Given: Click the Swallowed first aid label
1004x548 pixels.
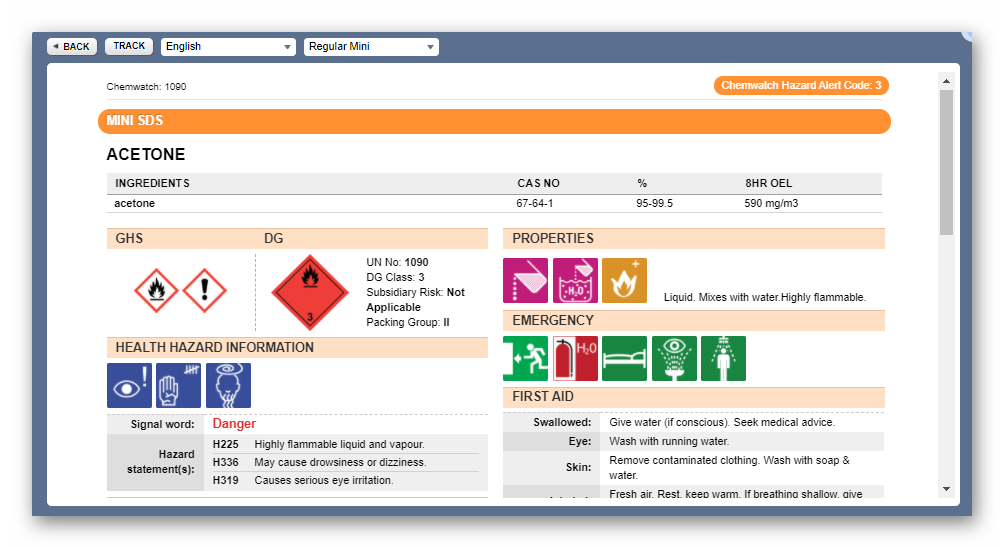Looking at the screenshot, I should 562,423.
